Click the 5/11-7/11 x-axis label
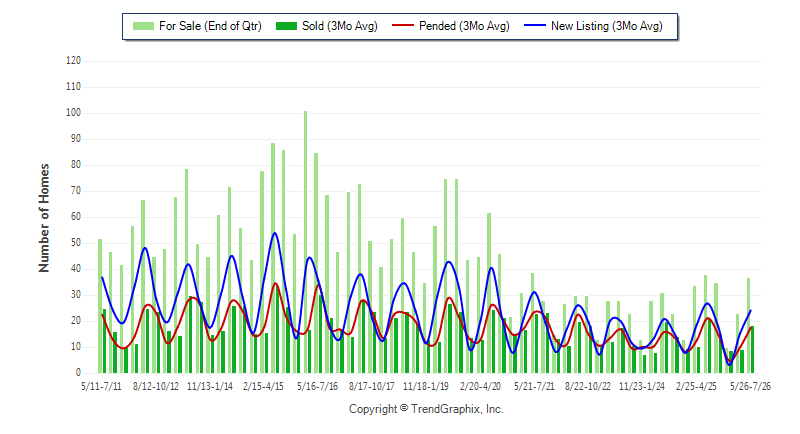800x434 pixels. point(102,386)
